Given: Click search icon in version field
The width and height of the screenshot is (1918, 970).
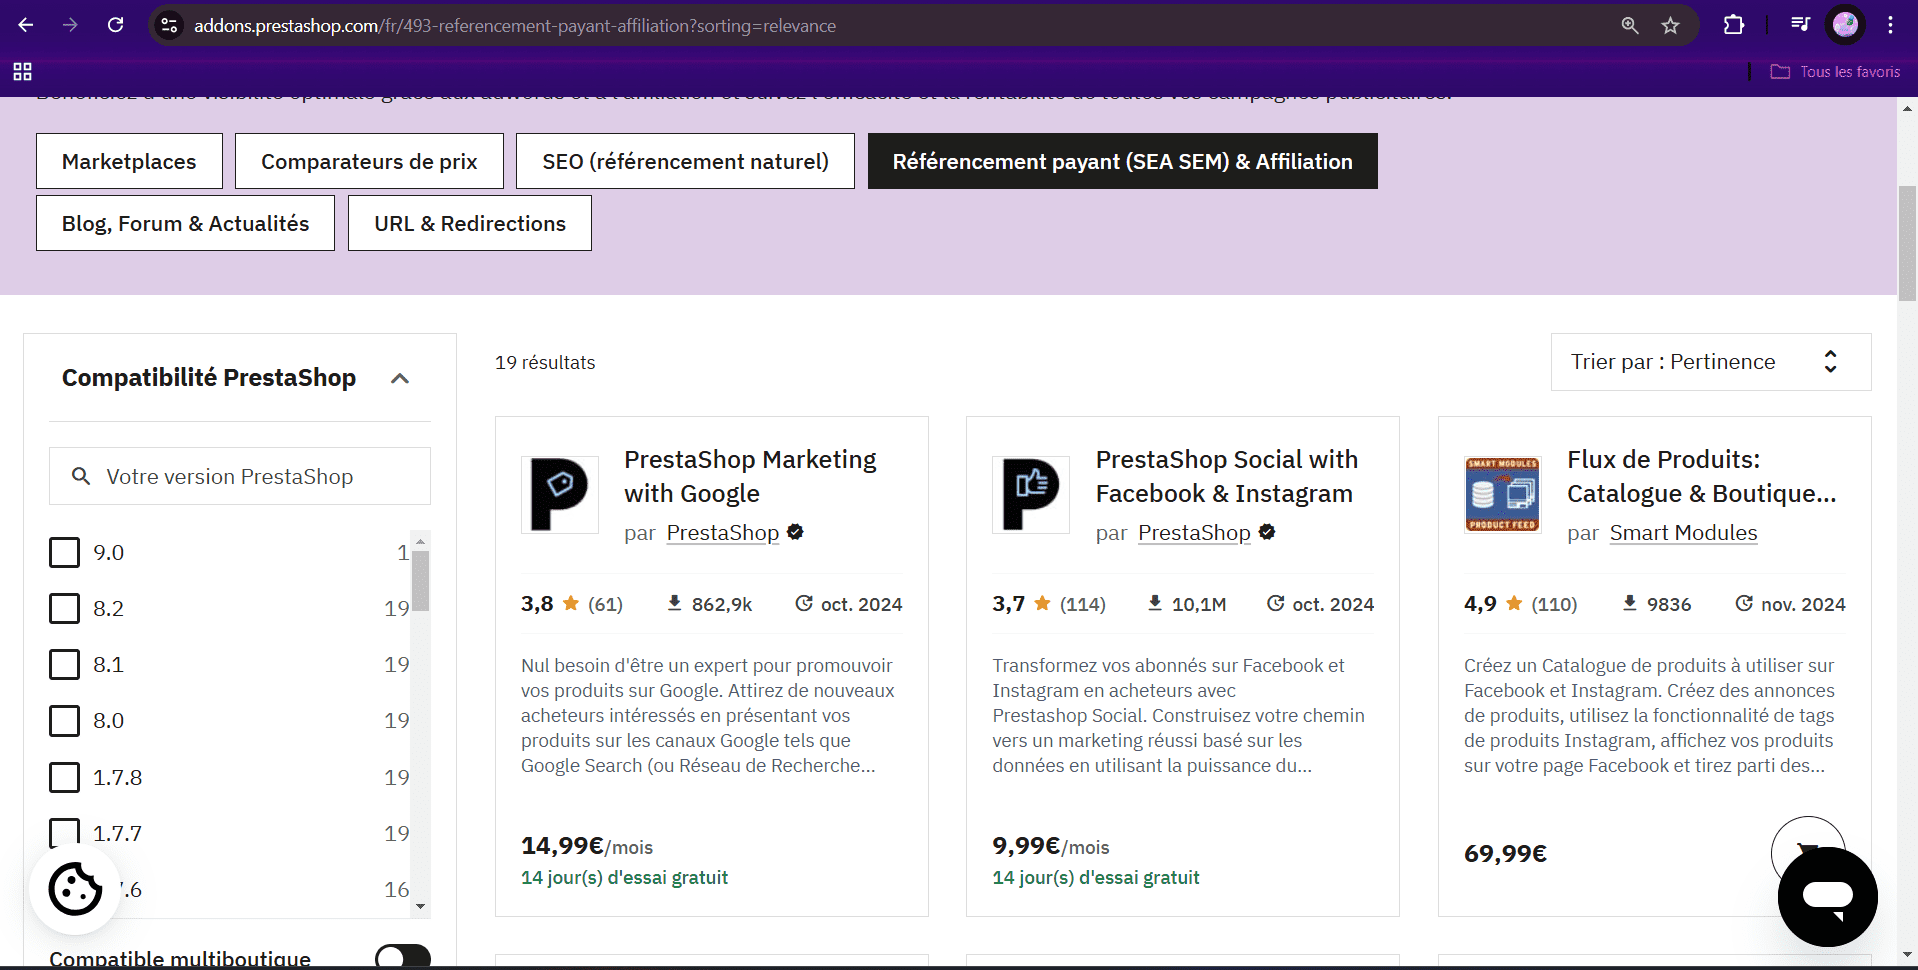Looking at the screenshot, I should tap(81, 476).
